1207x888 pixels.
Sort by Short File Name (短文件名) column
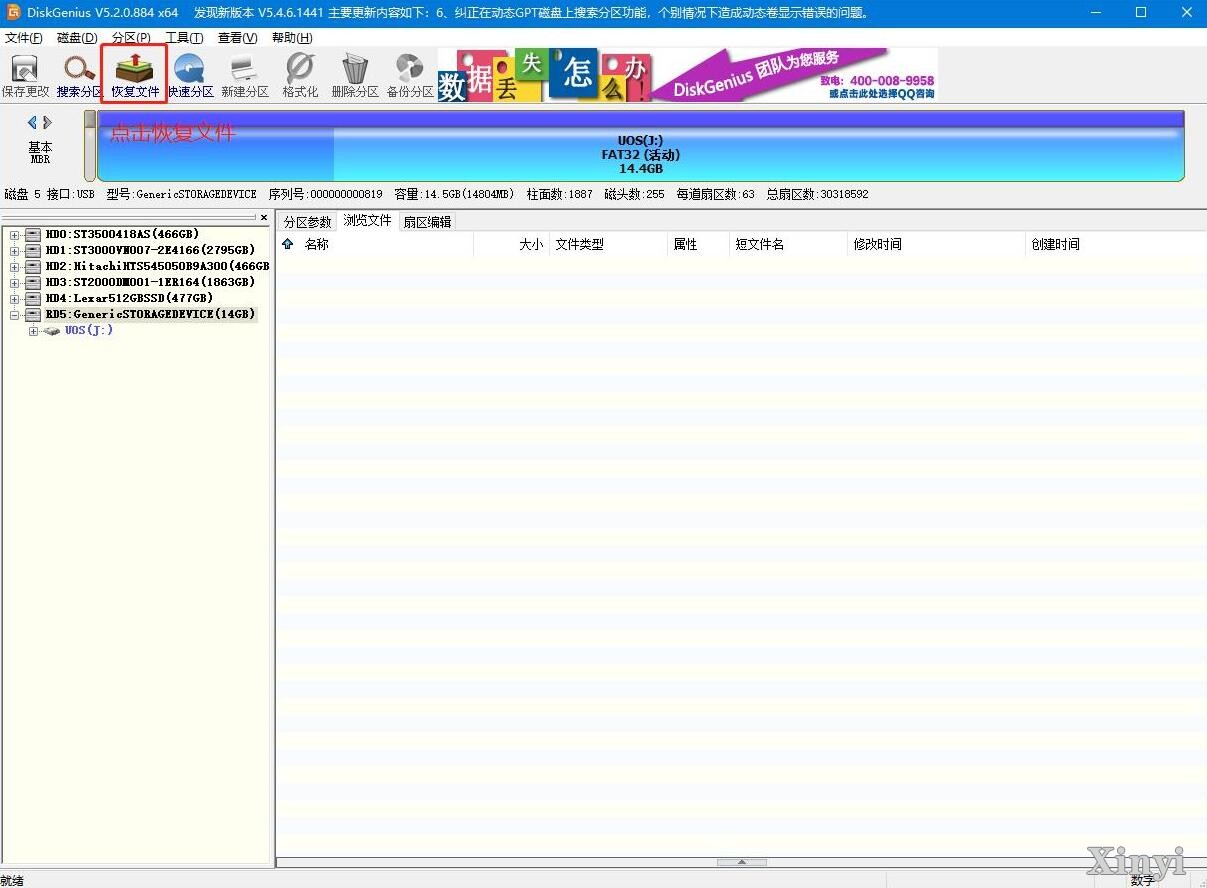pos(760,244)
